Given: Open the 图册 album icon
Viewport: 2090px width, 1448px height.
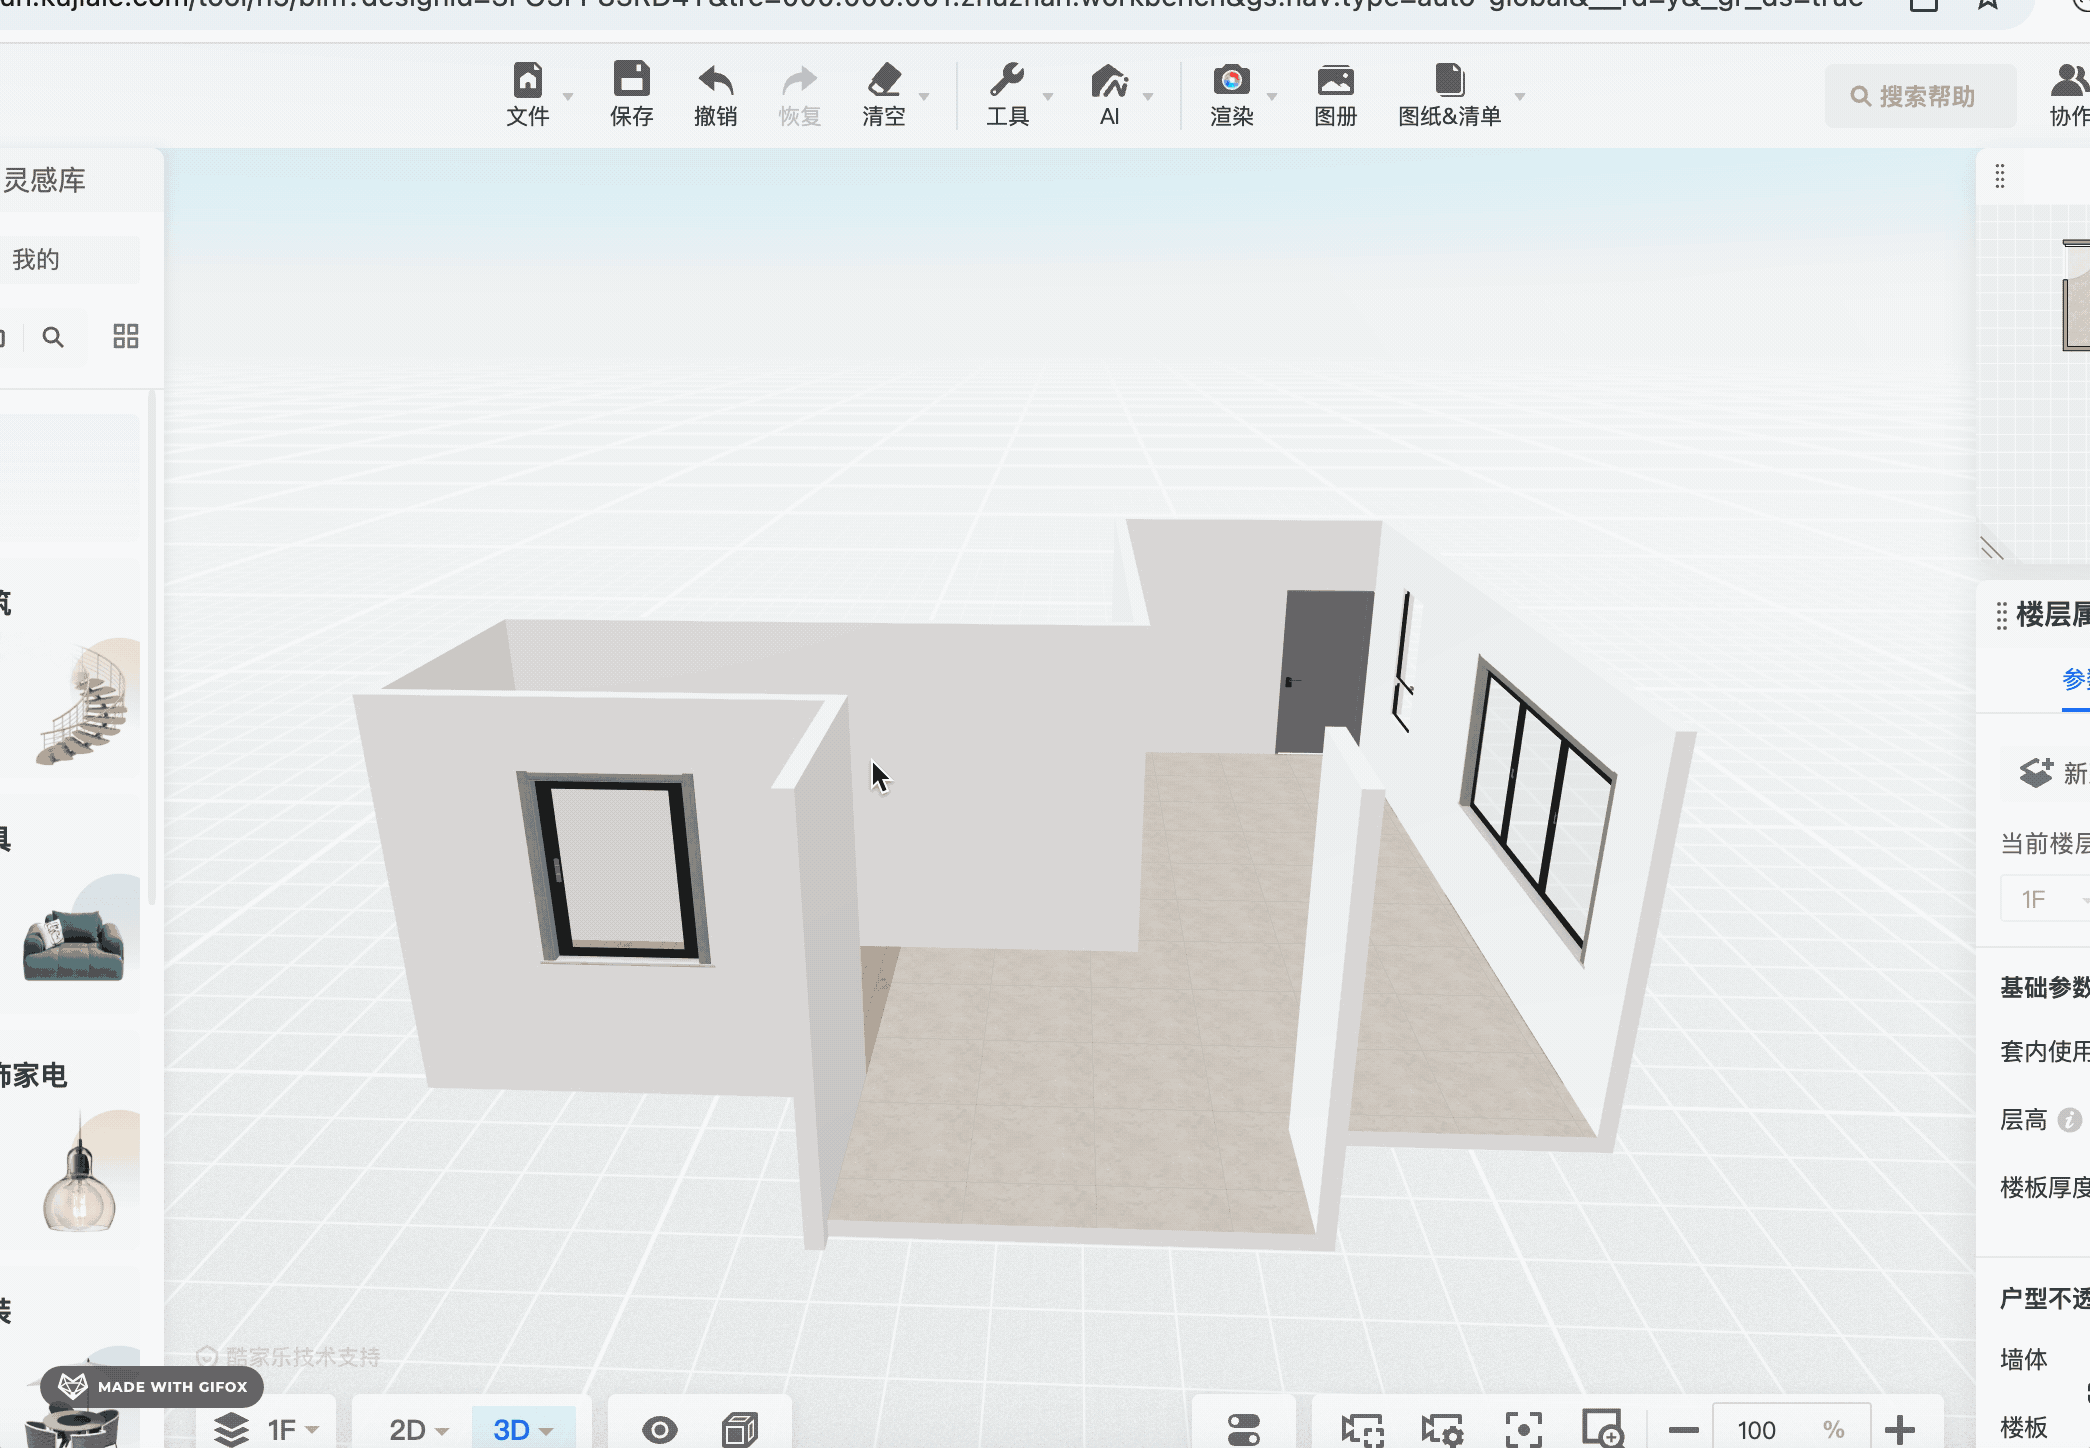Looking at the screenshot, I should pos(1335,80).
